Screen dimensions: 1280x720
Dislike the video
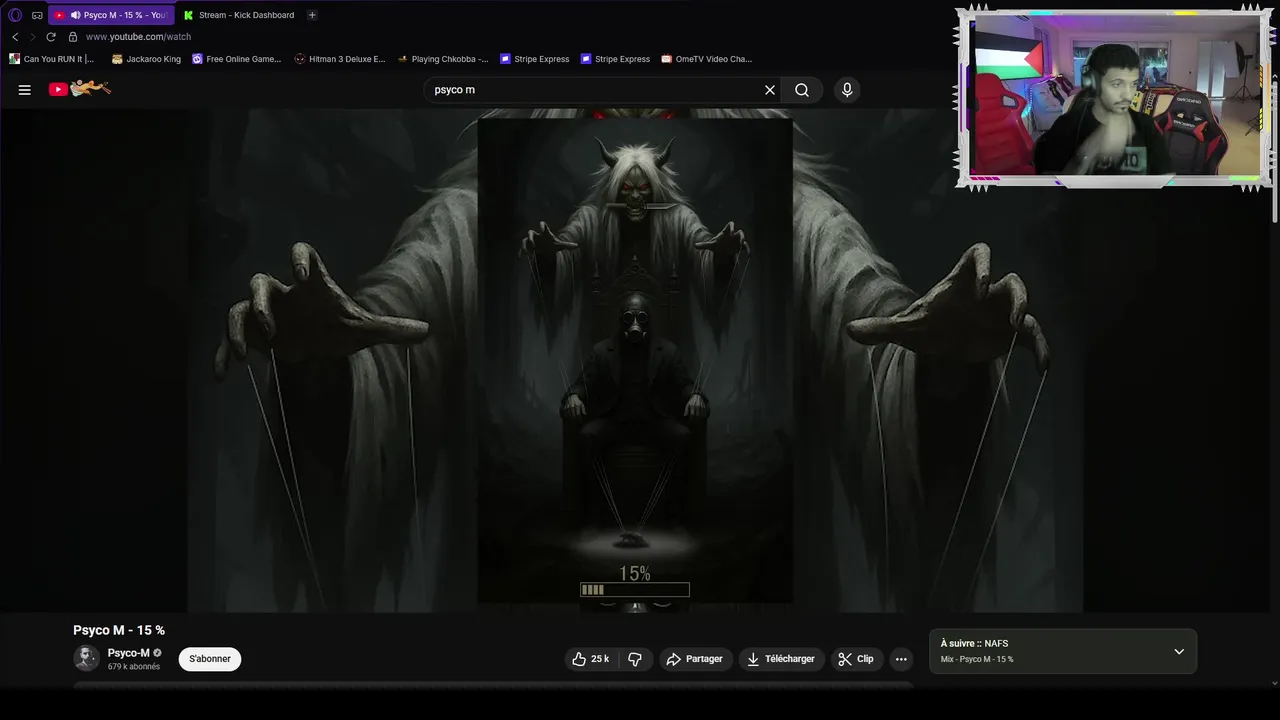click(635, 659)
